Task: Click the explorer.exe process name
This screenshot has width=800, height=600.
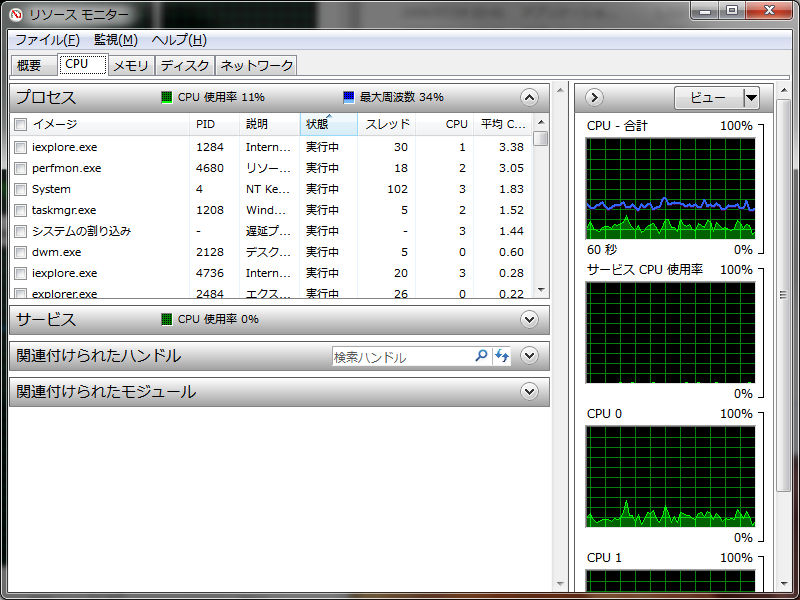Action: (64, 294)
